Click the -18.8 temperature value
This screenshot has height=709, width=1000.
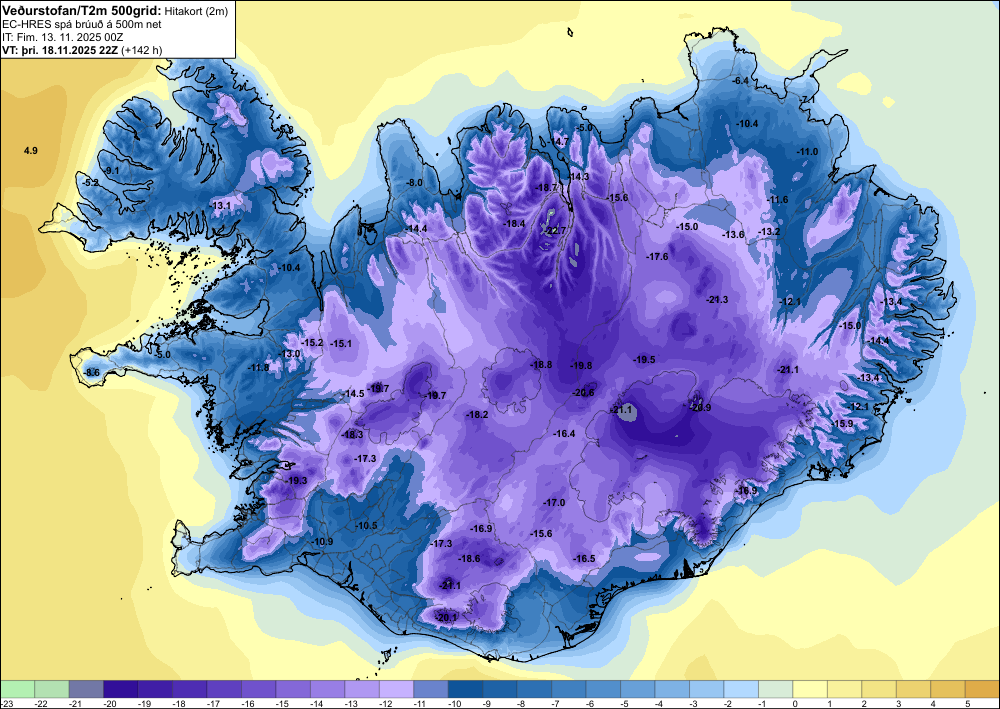point(541,365)
